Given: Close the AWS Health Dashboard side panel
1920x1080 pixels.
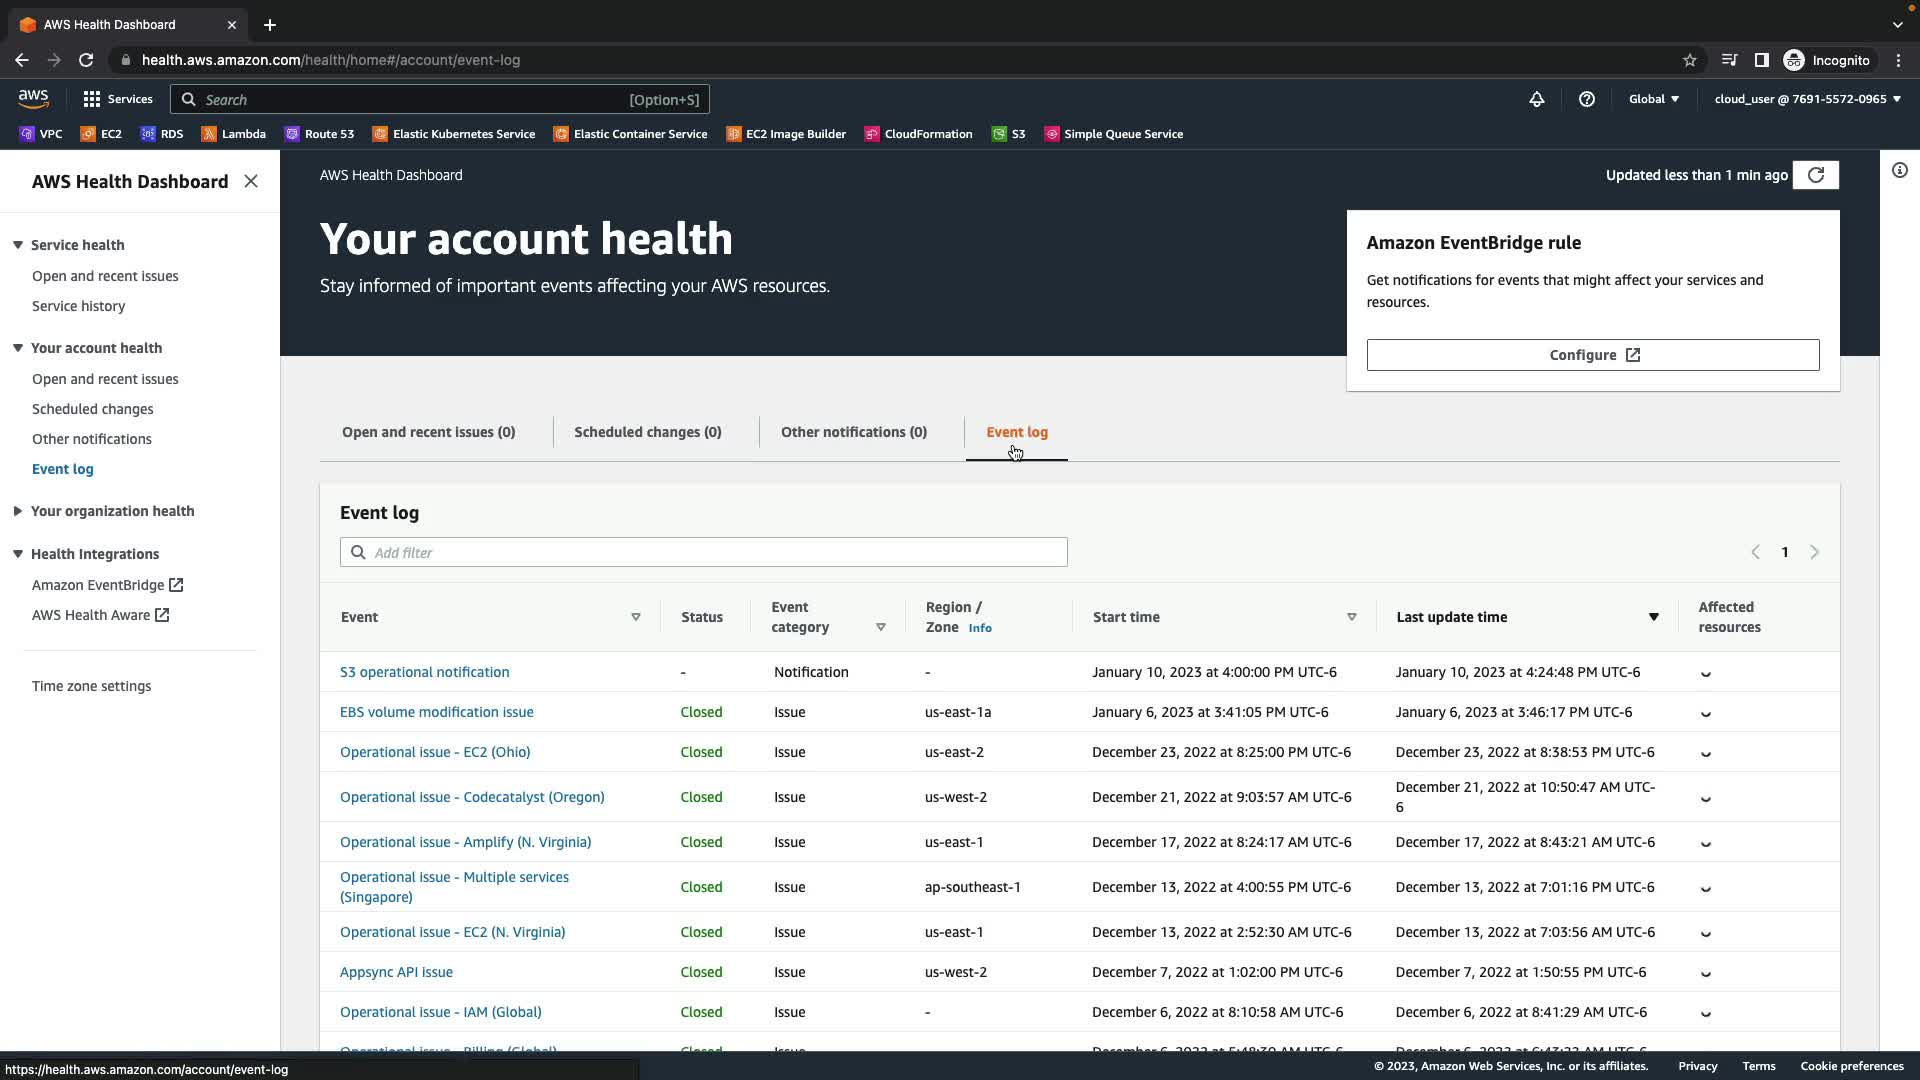Looking at the screenshot, I should pyautogui.click(x=251, y=181).
